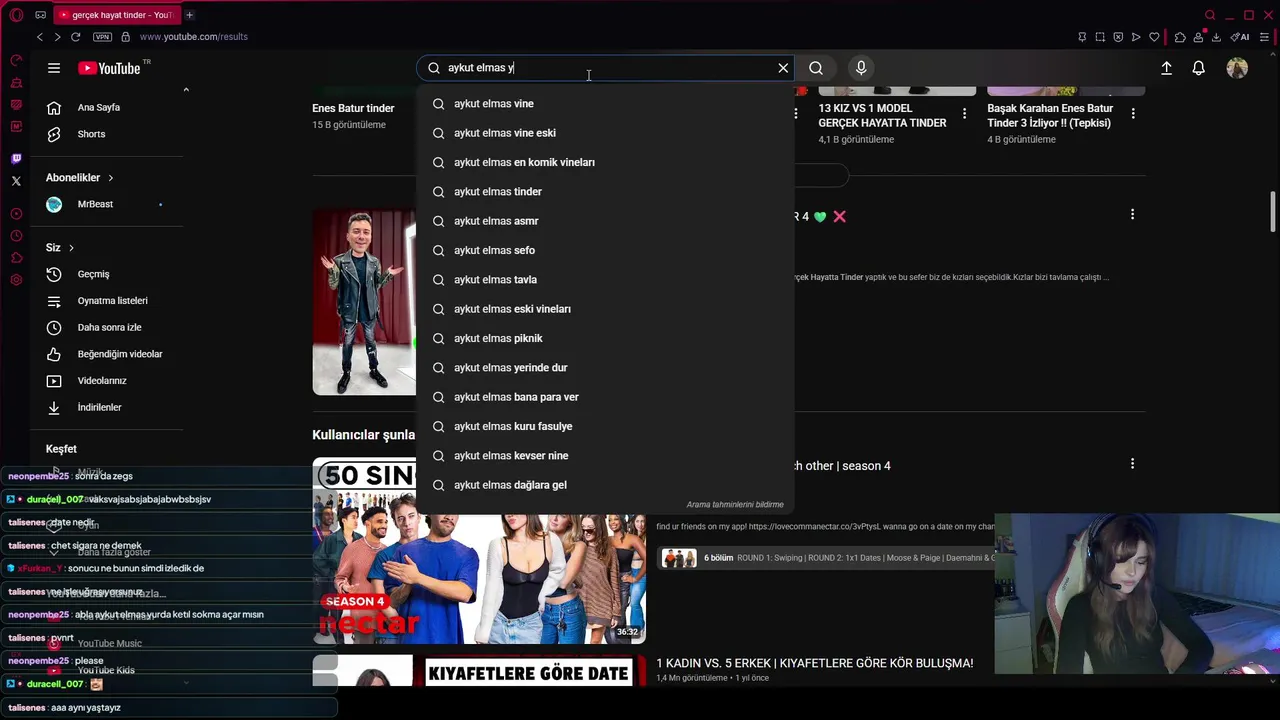Take a snapshot with the capture icon

pos(1100,37)
